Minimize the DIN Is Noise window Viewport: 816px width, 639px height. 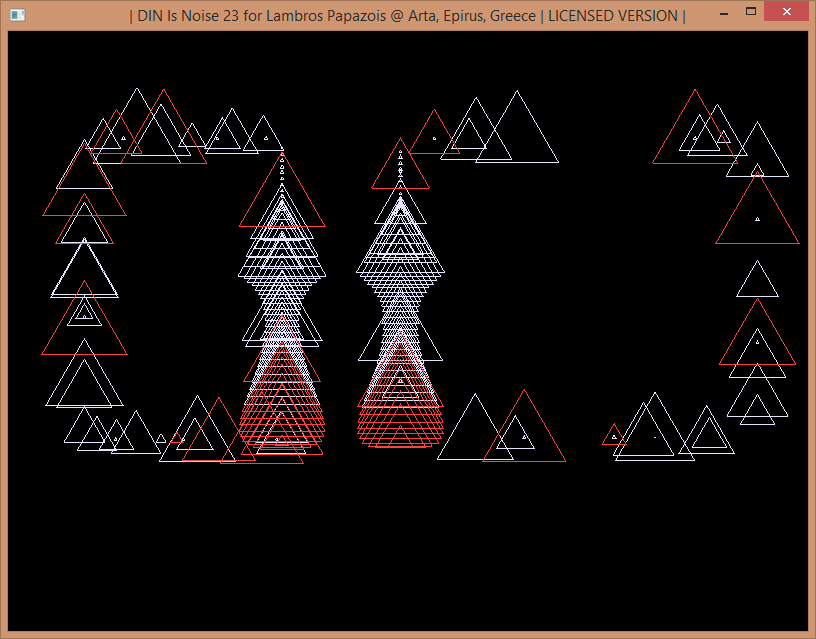coord(724,12)
